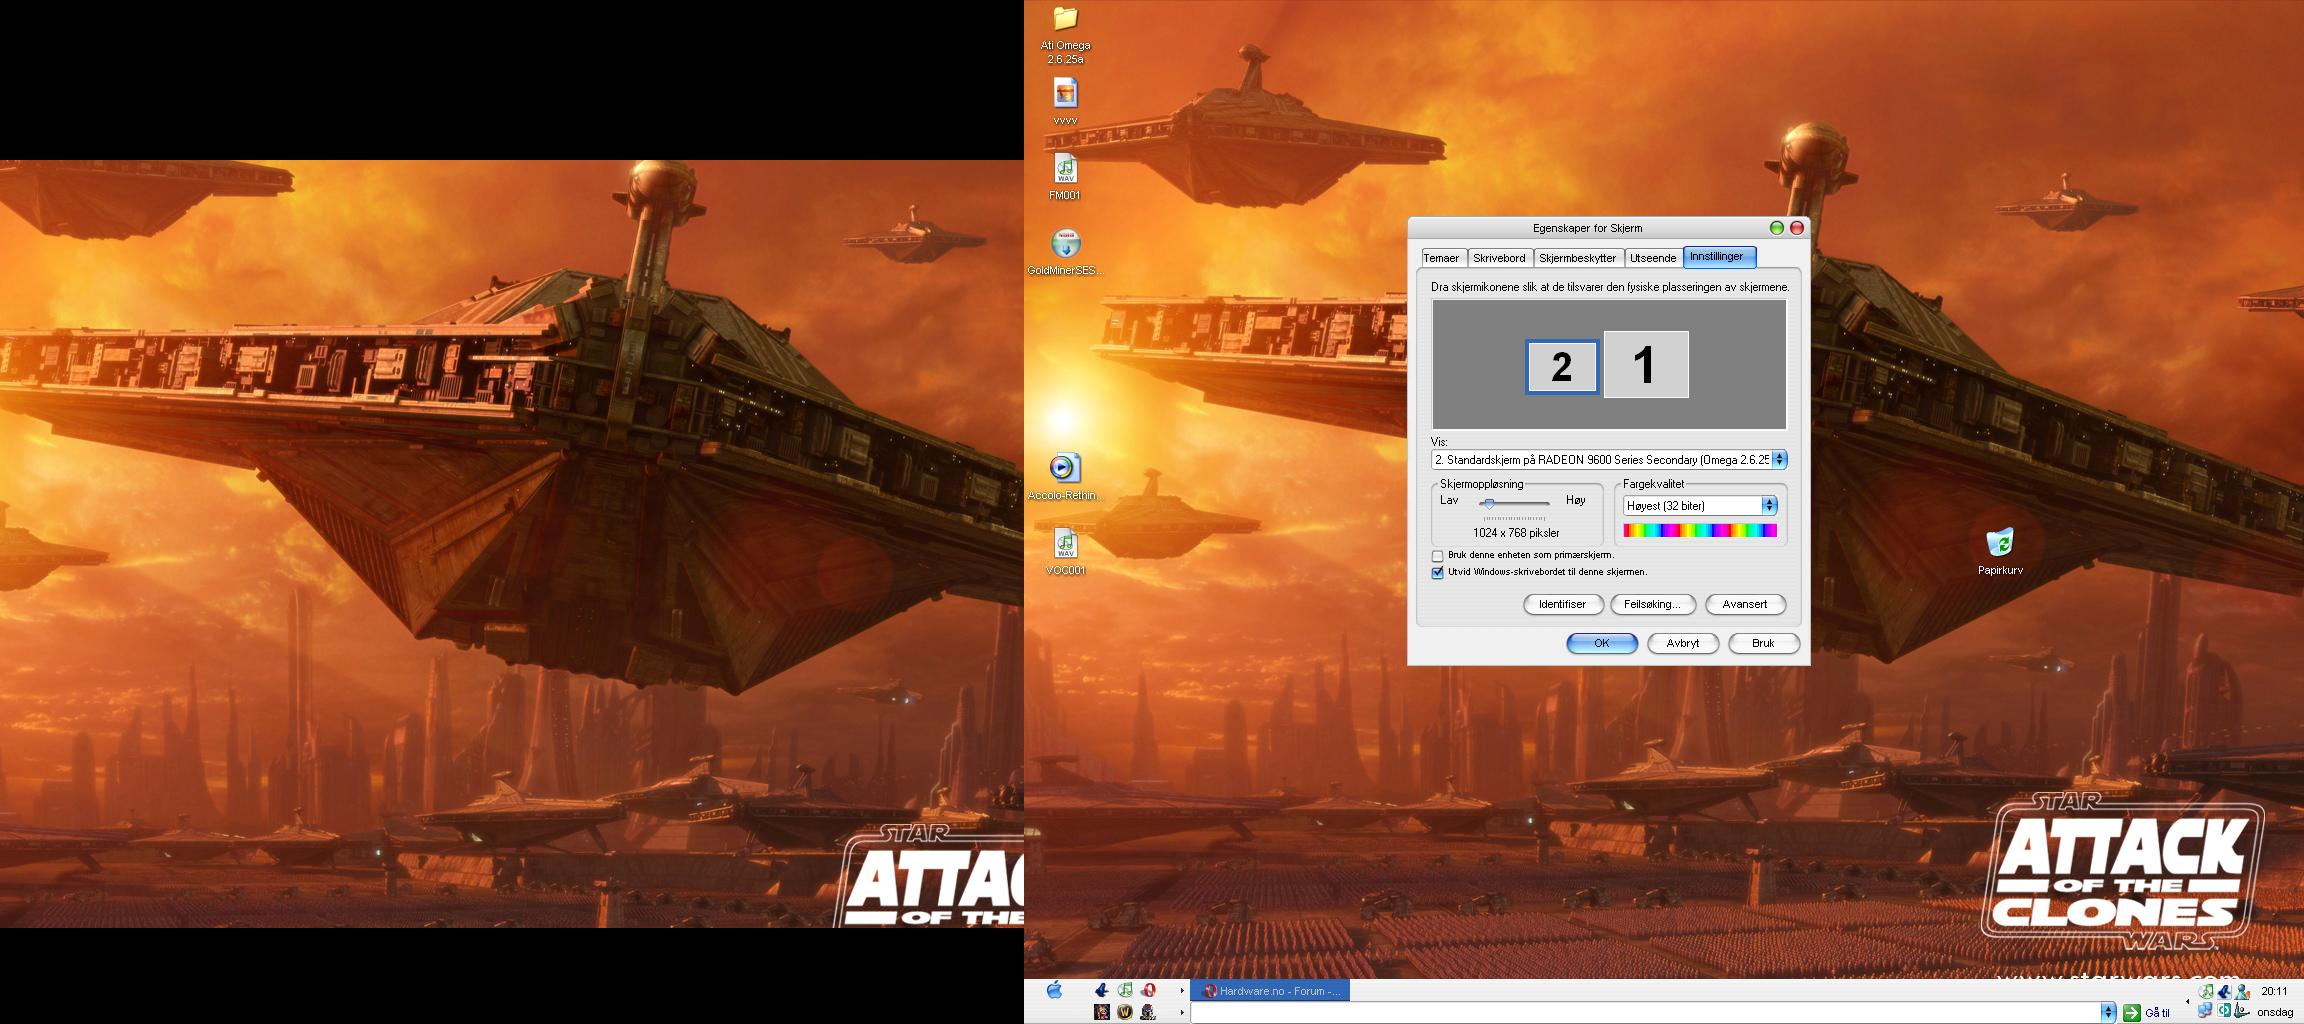Launch World of Warcraft quick launch icon
The height and width of the screenshot is (1024, 2304).
point(1125,1012)
